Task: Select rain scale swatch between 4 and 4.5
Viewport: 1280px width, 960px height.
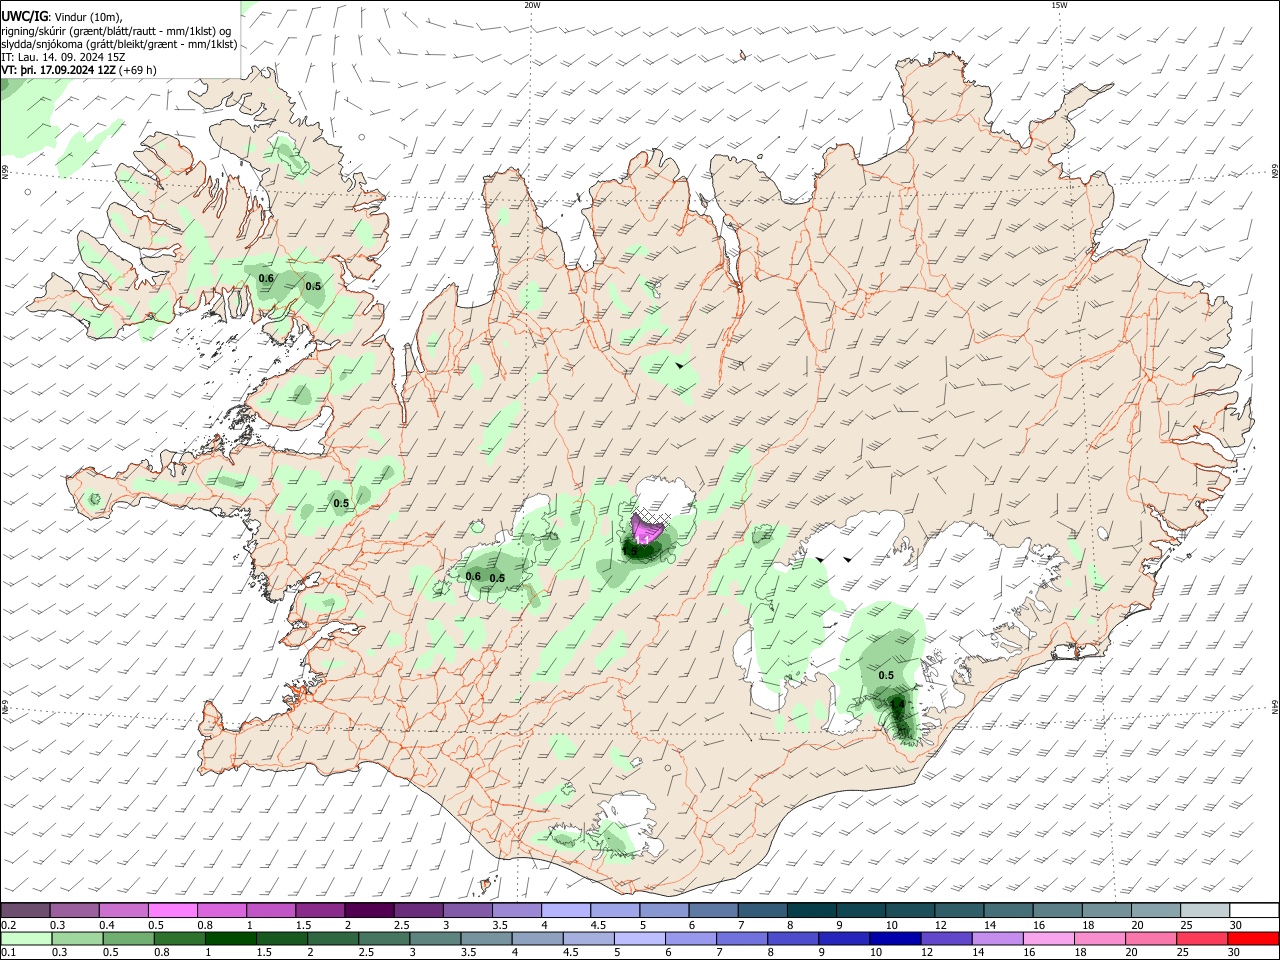Action: 537,938
